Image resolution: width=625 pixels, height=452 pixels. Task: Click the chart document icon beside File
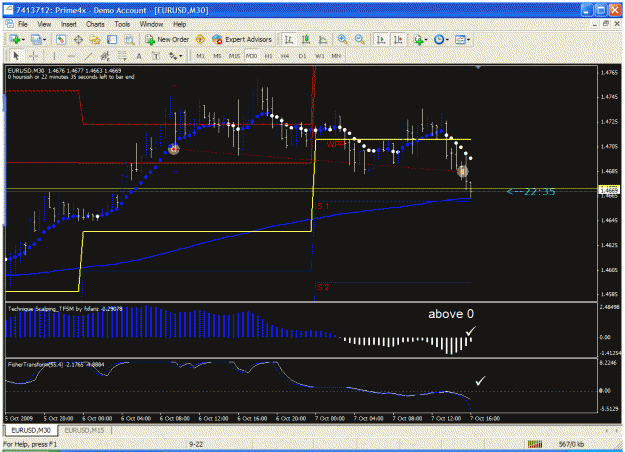pos(9,24)
